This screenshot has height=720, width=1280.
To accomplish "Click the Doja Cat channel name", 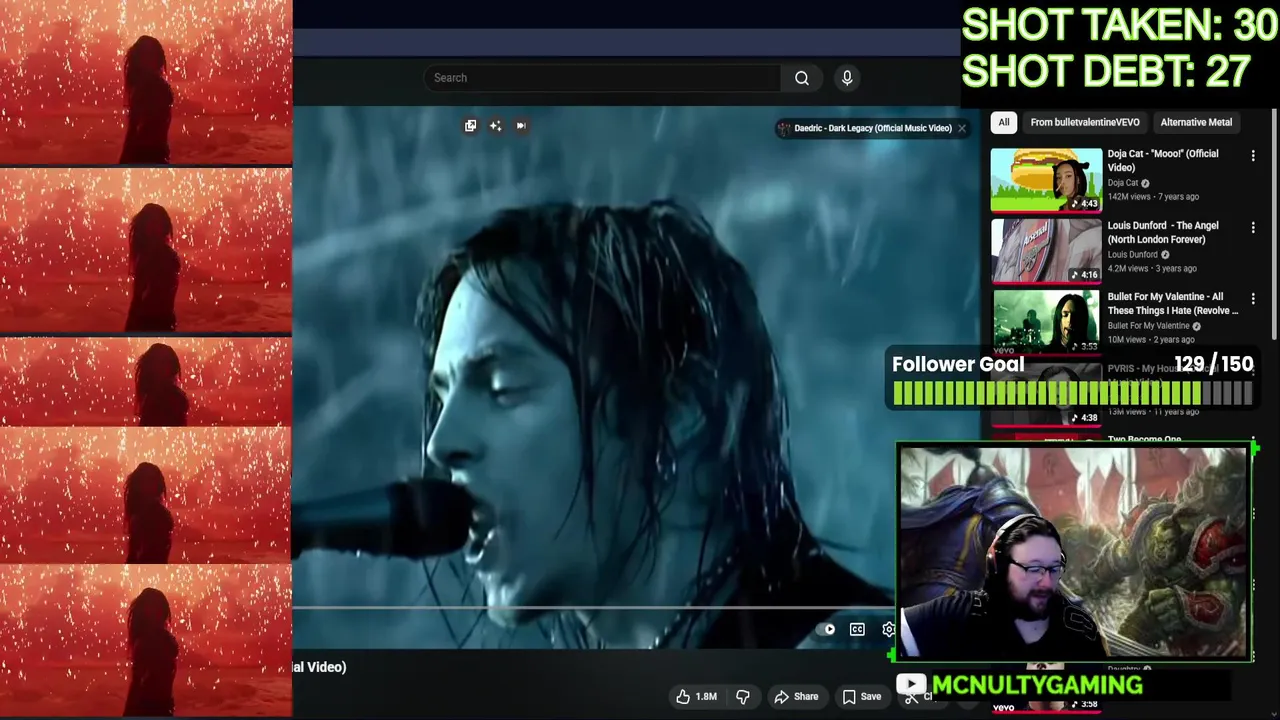I will coord(1123,183).
